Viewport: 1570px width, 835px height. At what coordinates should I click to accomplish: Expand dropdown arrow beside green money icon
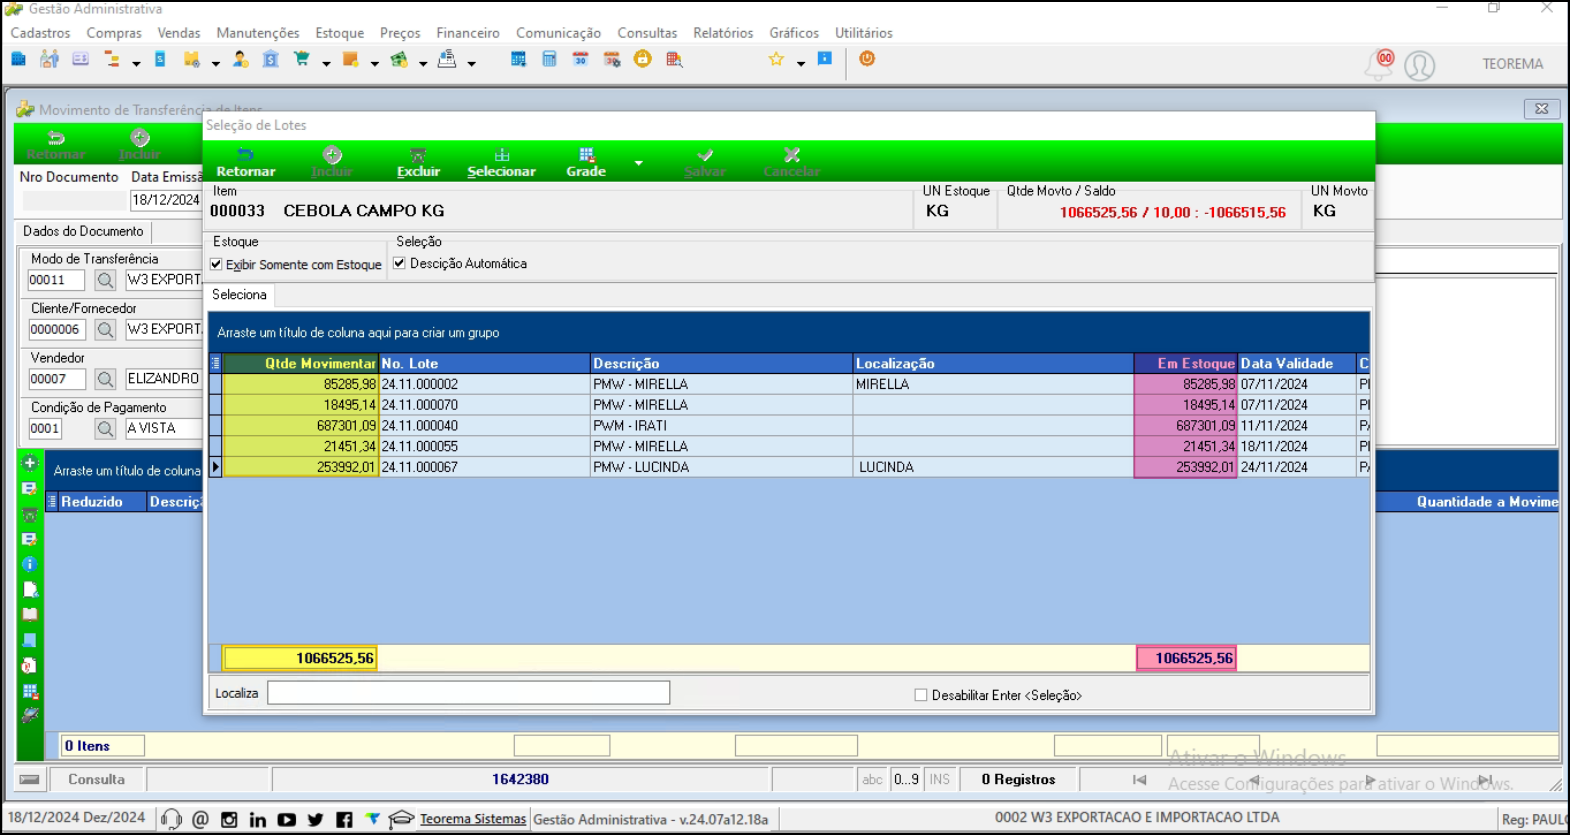coord(423,63)
